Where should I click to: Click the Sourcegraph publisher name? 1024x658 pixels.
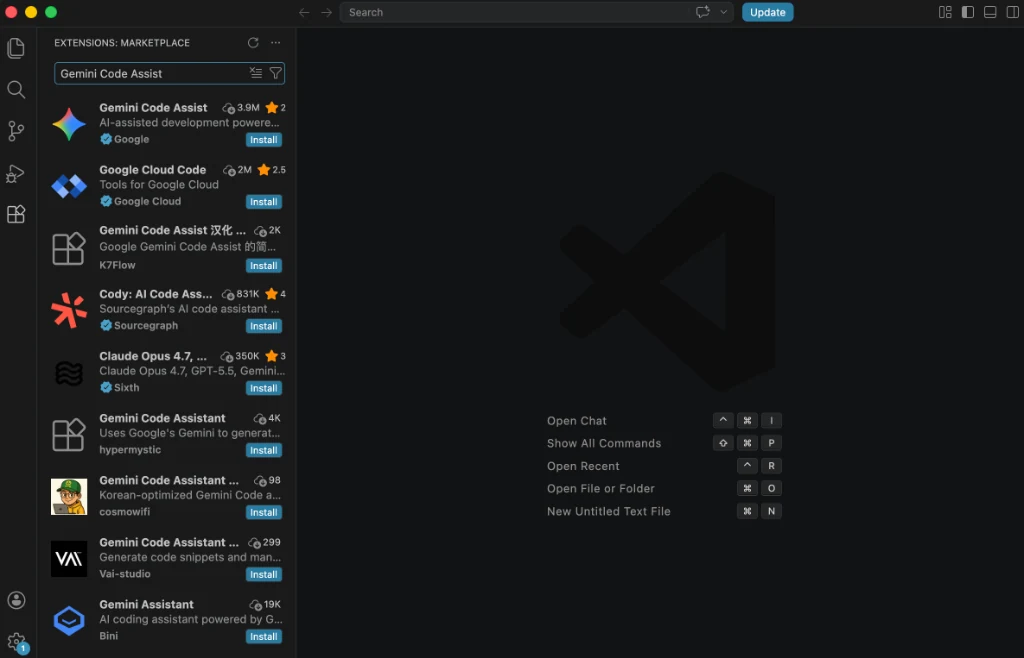pyautogui.click(x=146, y=325)
